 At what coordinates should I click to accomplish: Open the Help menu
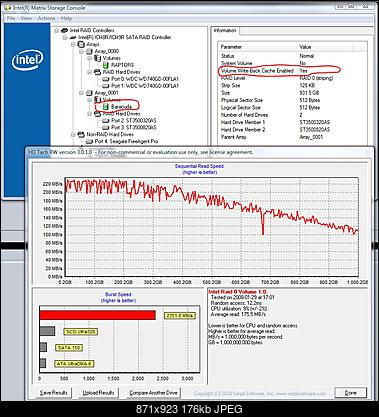[66, 18]
